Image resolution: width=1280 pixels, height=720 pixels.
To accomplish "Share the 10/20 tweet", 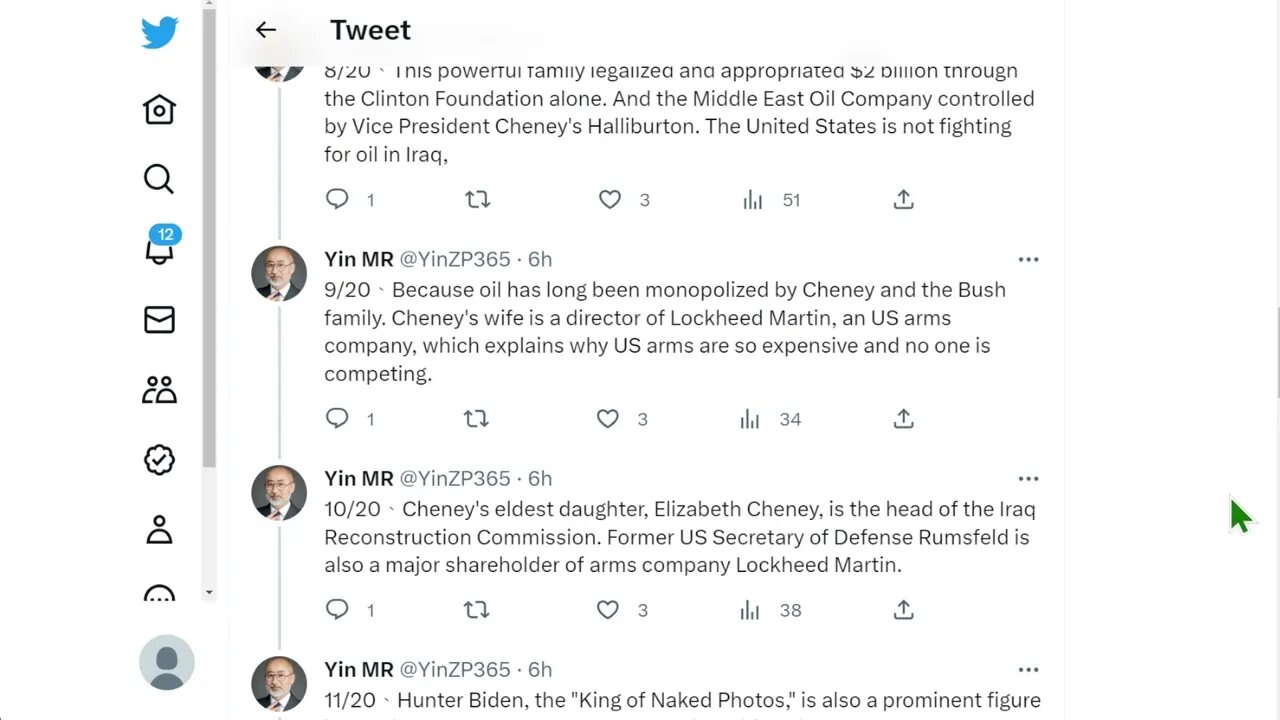I will [903, 610].
